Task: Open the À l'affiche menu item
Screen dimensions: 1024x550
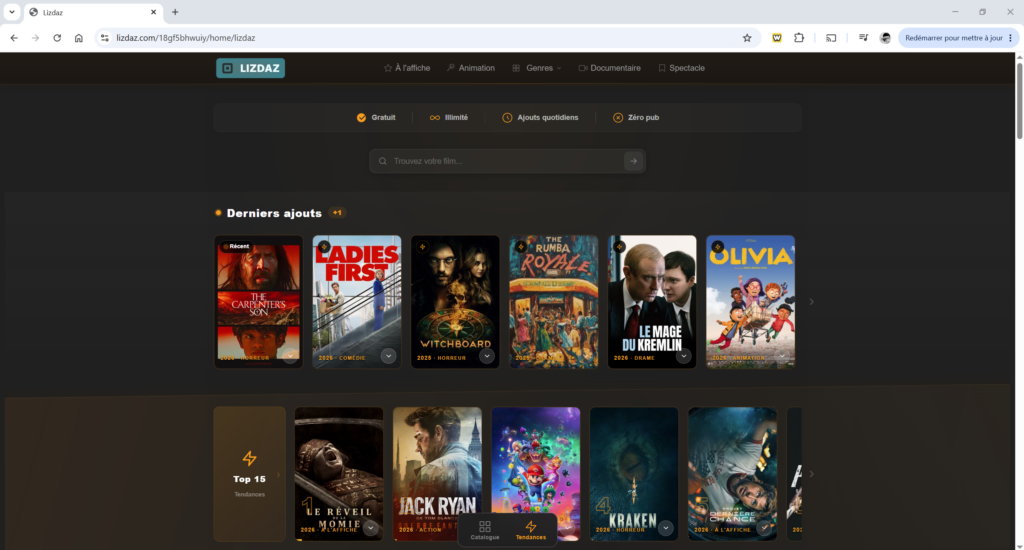Action: 407,68
